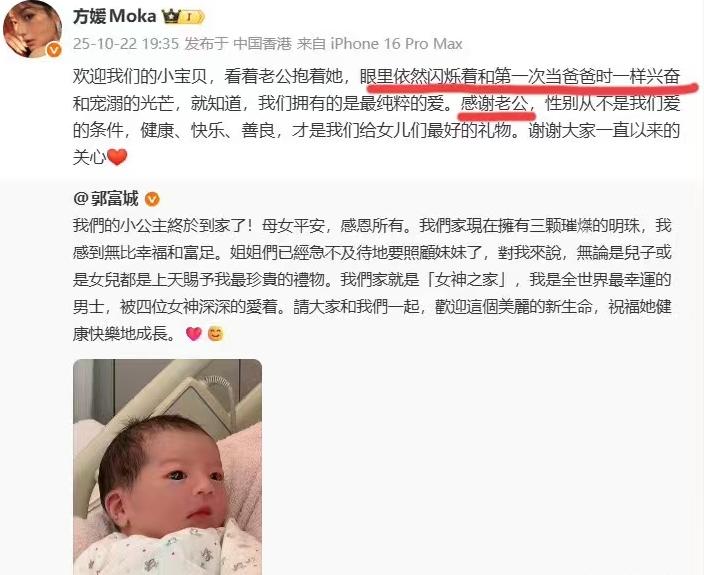
Task: Click the sentence 母女平安，感恩所有
Action: point(332,225)
